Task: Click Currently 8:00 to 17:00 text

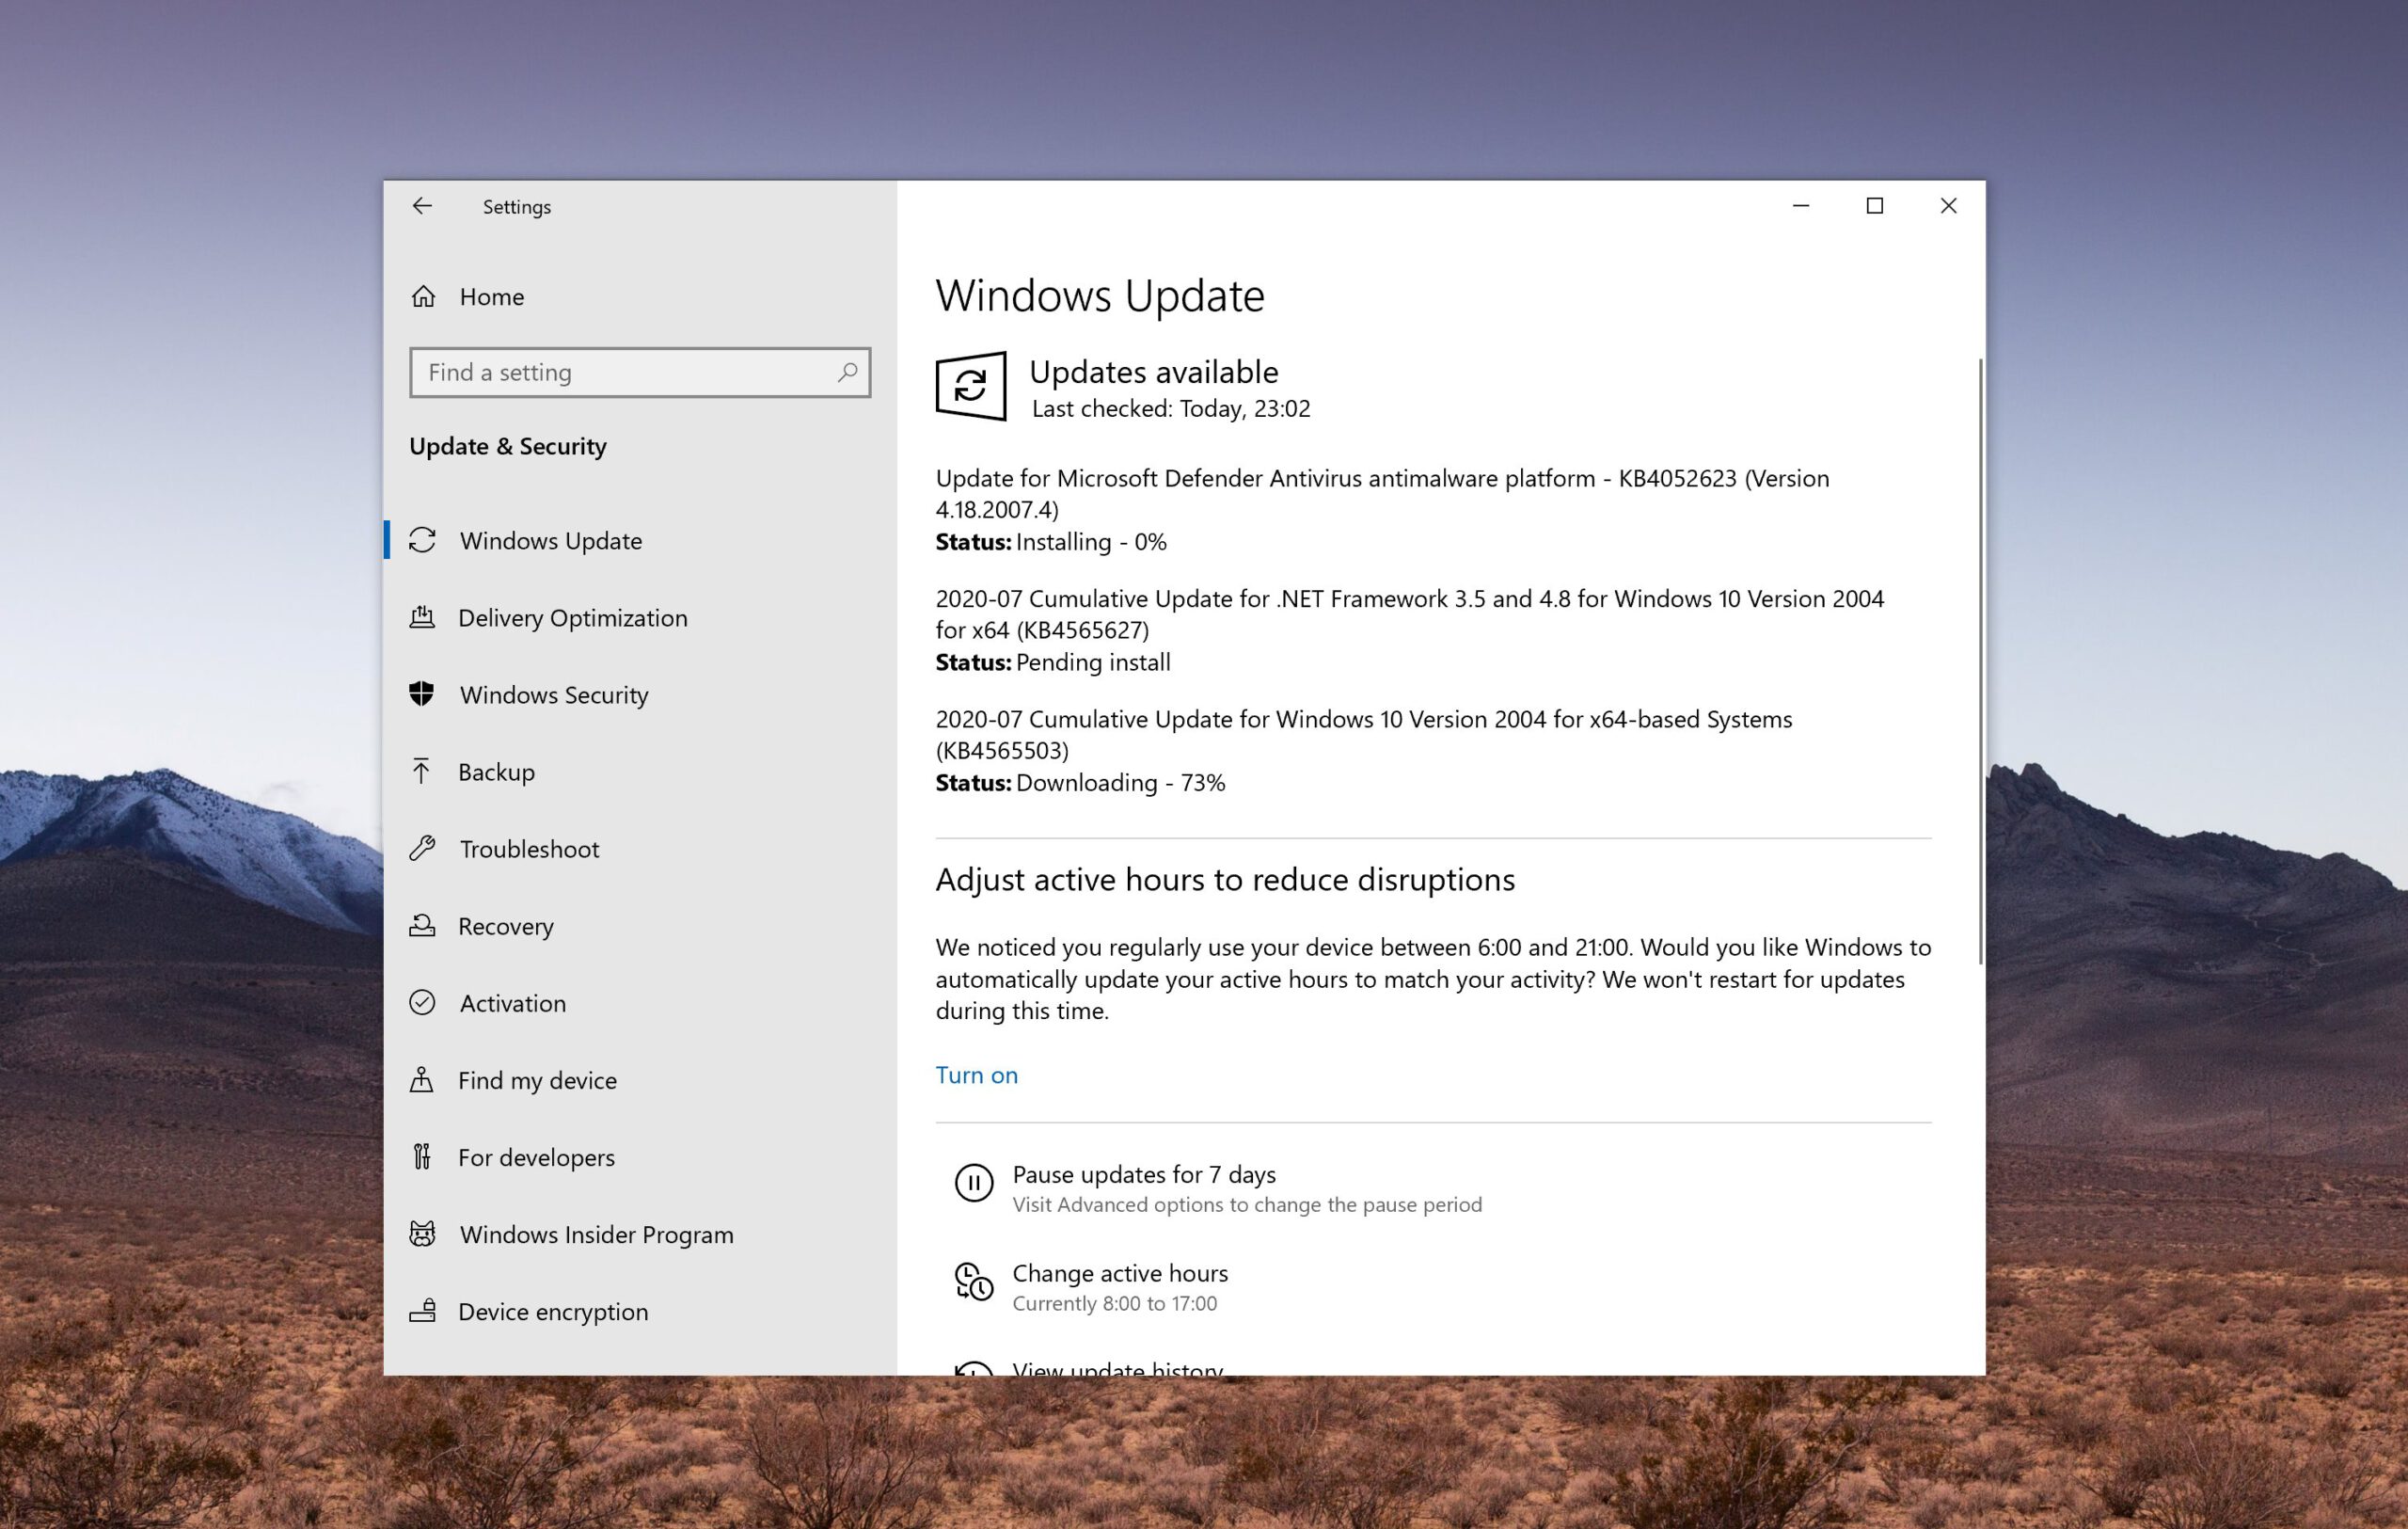Action: 1115,1303
